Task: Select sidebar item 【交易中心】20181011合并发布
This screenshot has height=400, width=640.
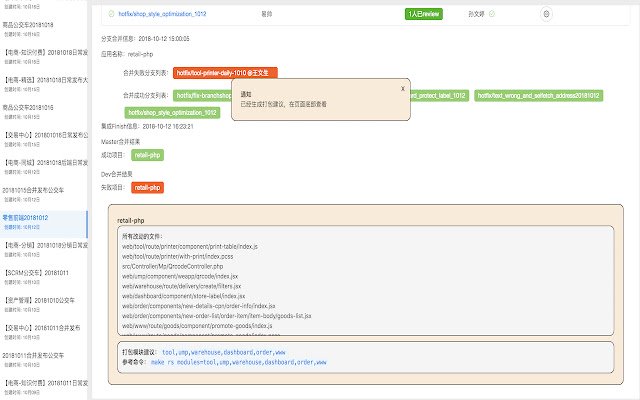Action: (x=44, y=332)
